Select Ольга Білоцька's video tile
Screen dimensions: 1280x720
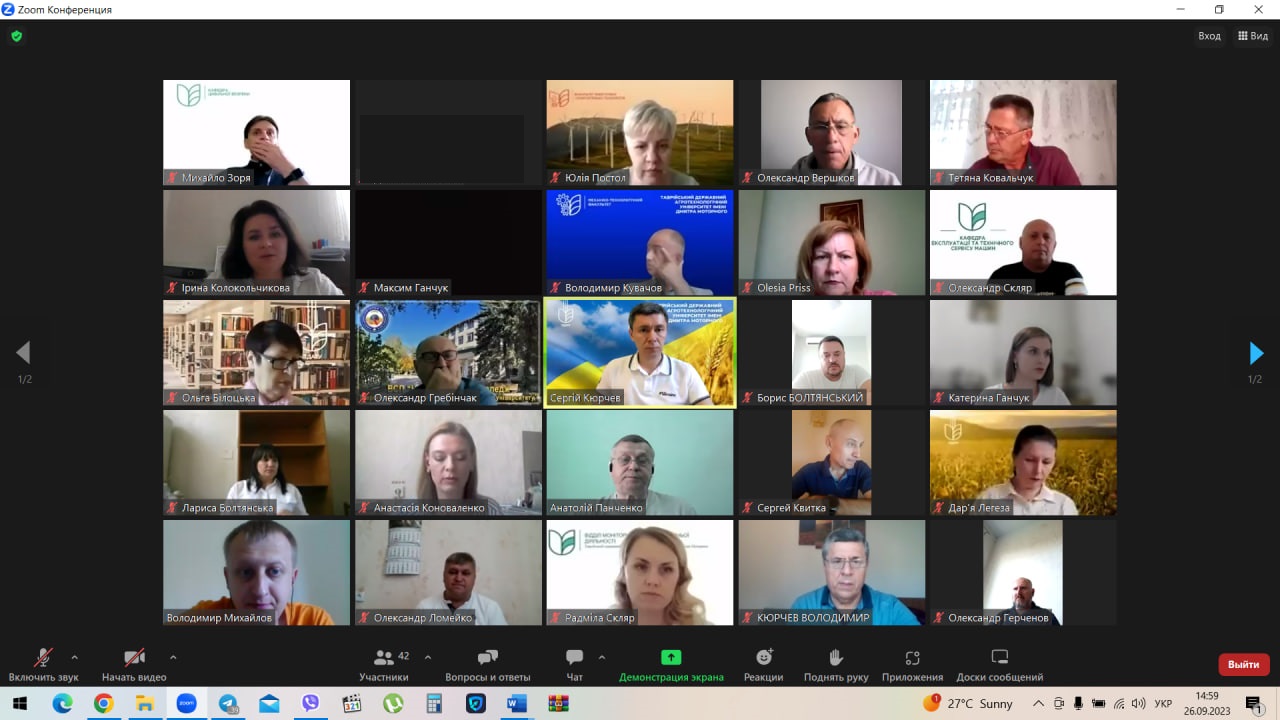pos(257,353)
